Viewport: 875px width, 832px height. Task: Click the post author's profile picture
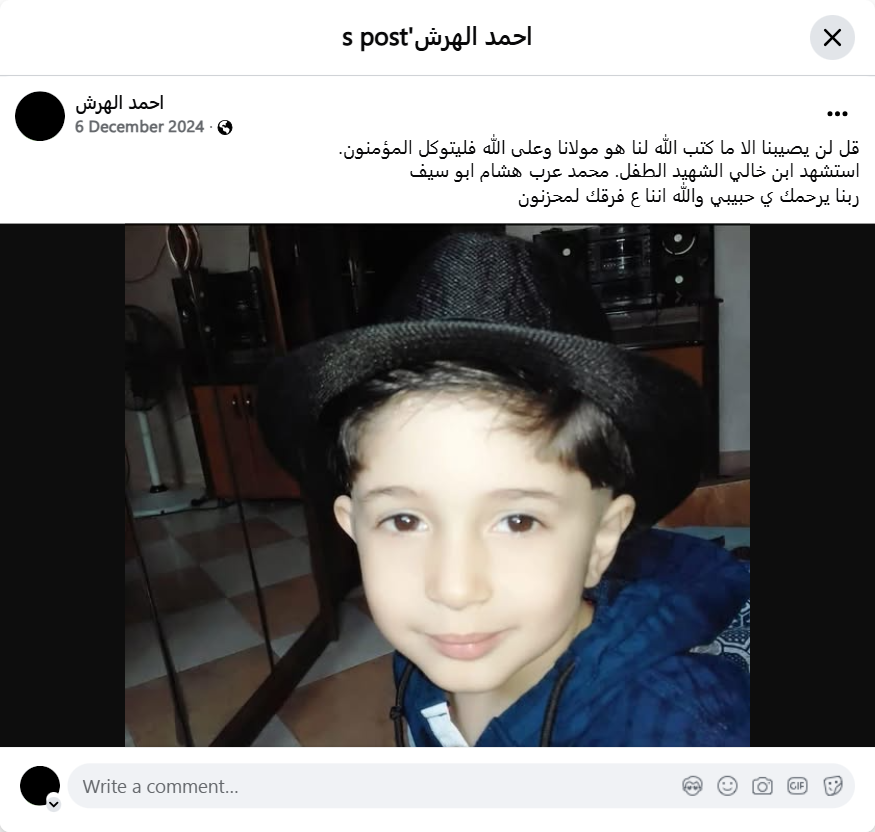pyautogui.click(x=40, y=116)
